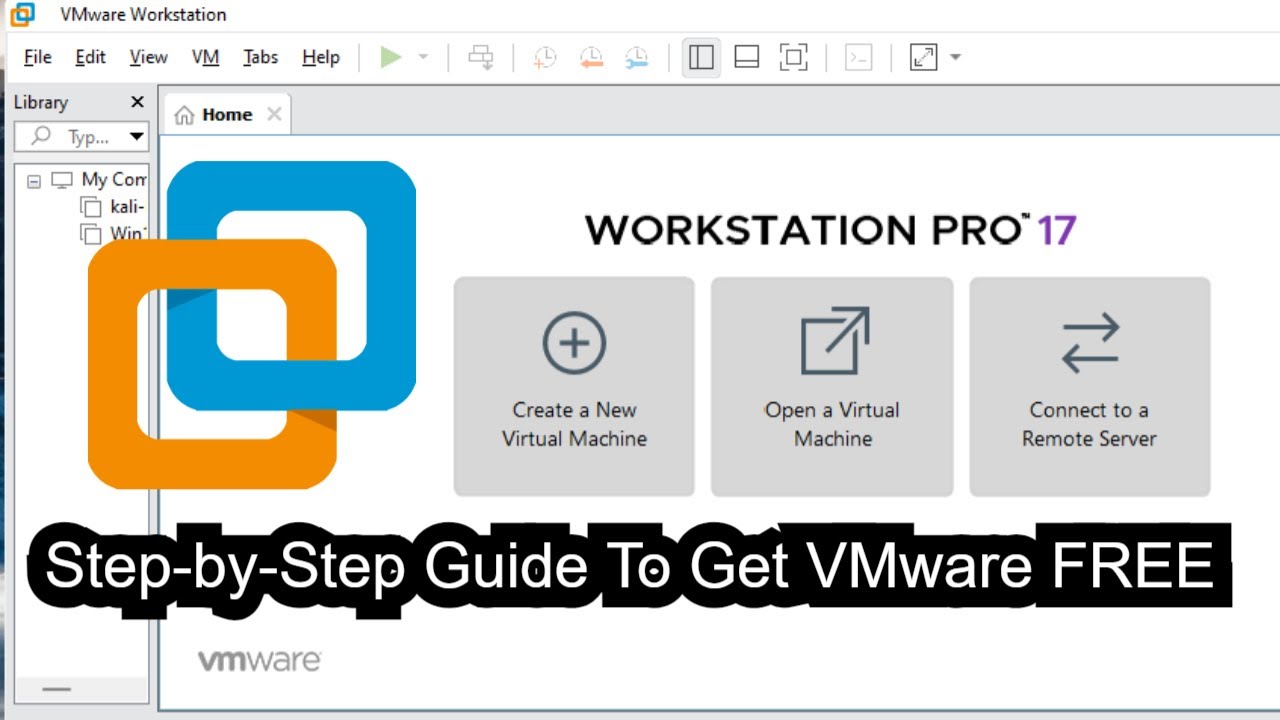The image size is (1280, 720).
Task: Close the Library panel
Action: 137,102
